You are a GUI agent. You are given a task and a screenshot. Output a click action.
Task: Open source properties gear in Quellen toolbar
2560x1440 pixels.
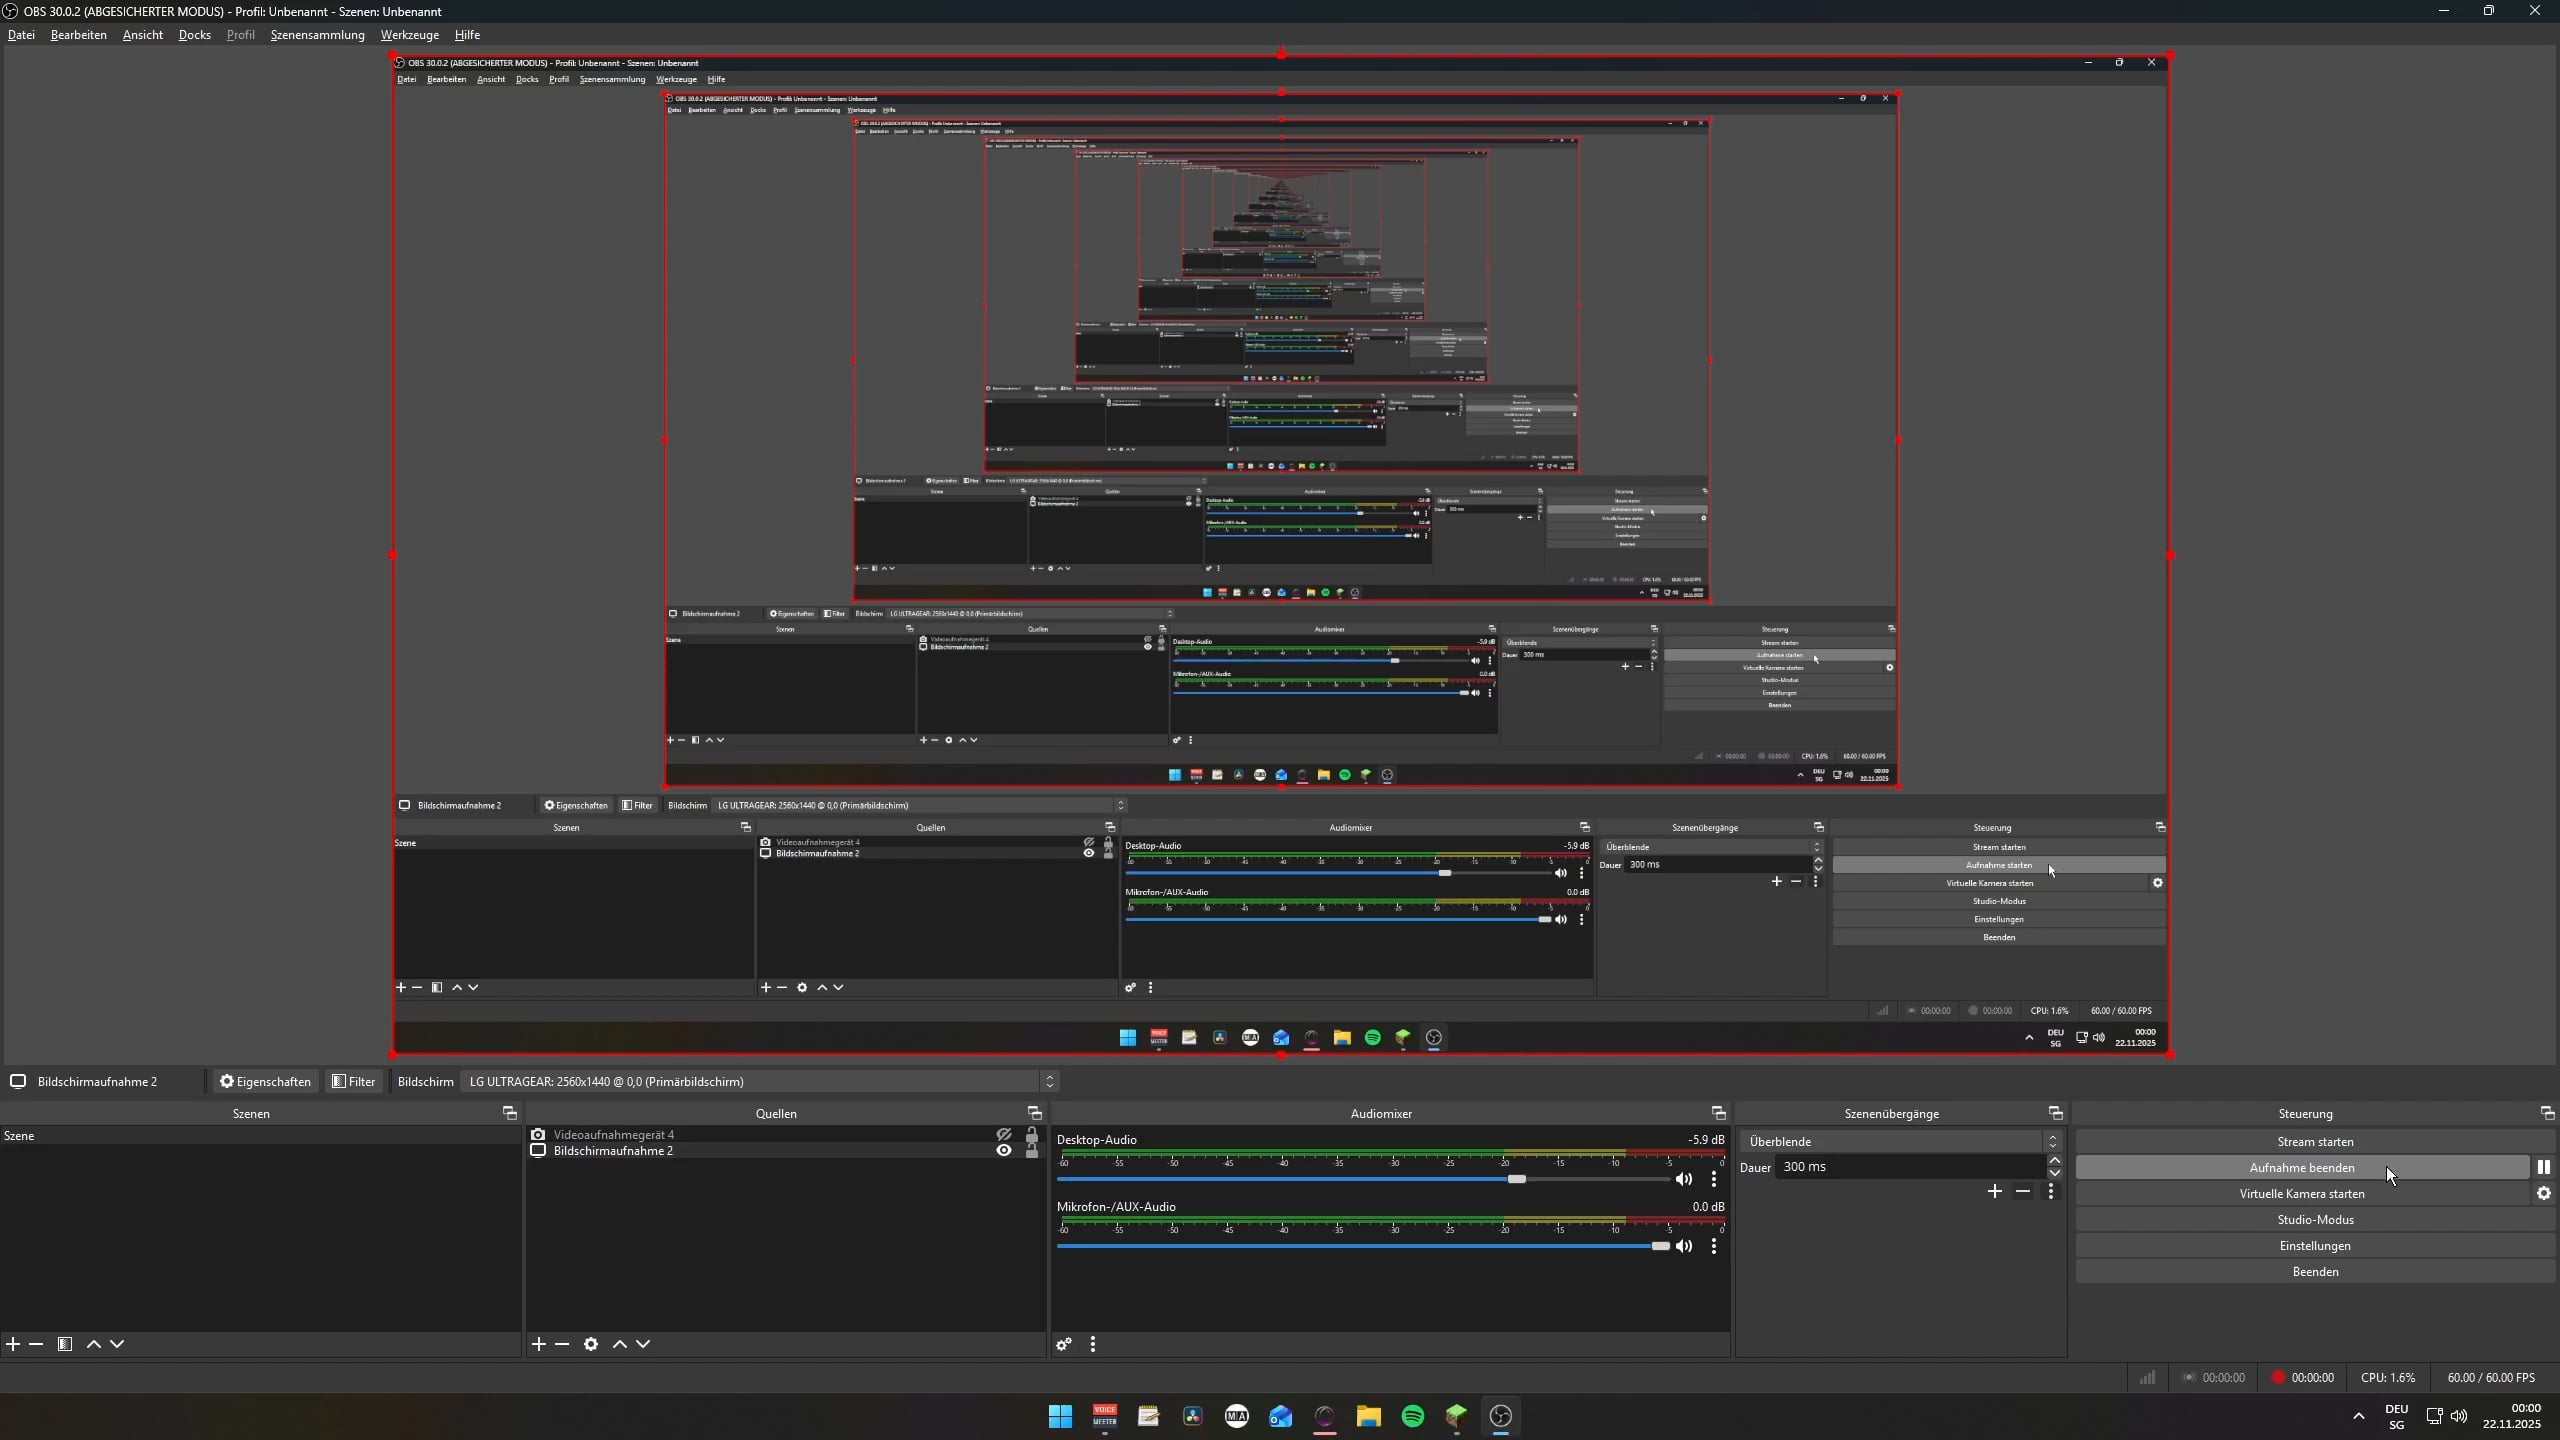(x=591, y=1344)
